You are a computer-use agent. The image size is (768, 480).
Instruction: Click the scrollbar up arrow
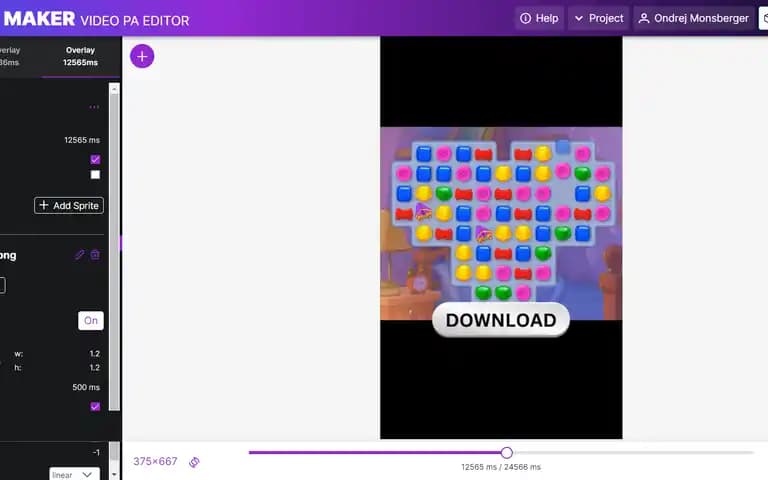tap(114, 89)
